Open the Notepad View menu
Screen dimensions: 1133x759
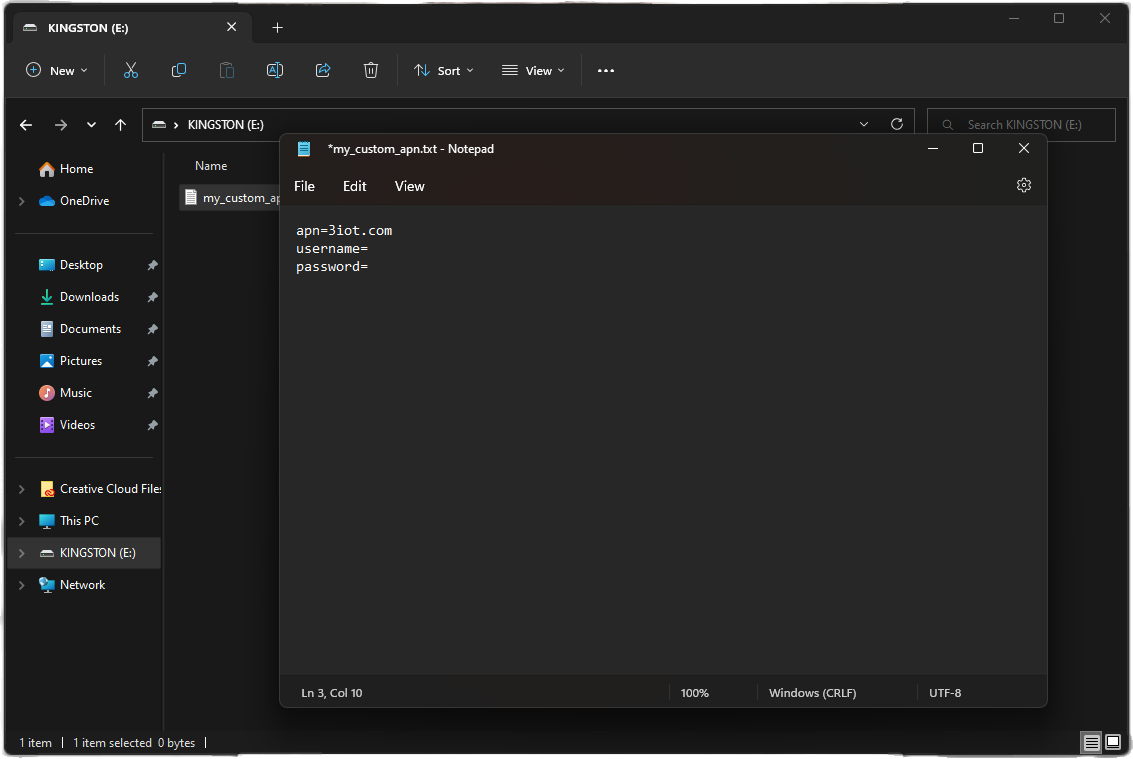coord(410,186)
